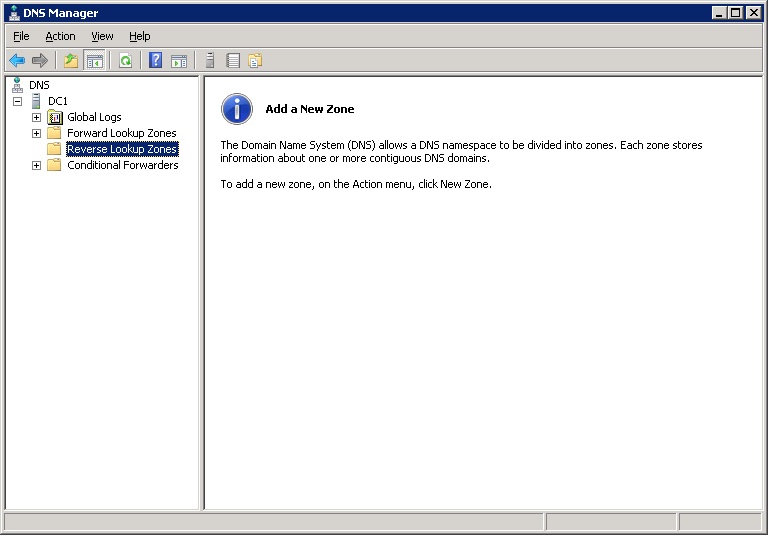Screen dimensions: 768x535
Task: Expand the Global Logs node
Action: pos(36,117)
